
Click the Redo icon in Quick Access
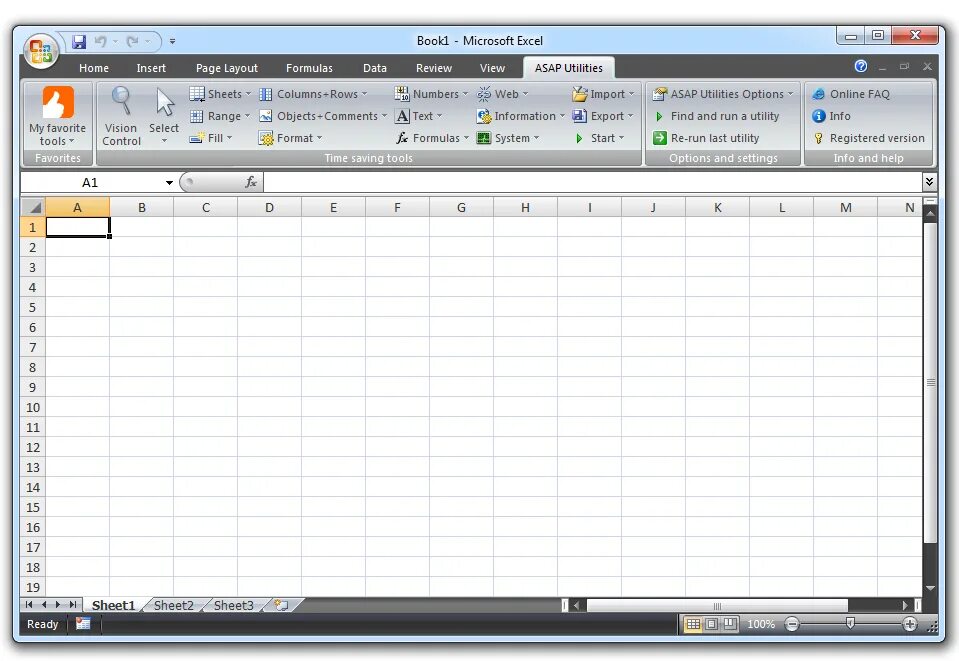[x=132, y=42]
